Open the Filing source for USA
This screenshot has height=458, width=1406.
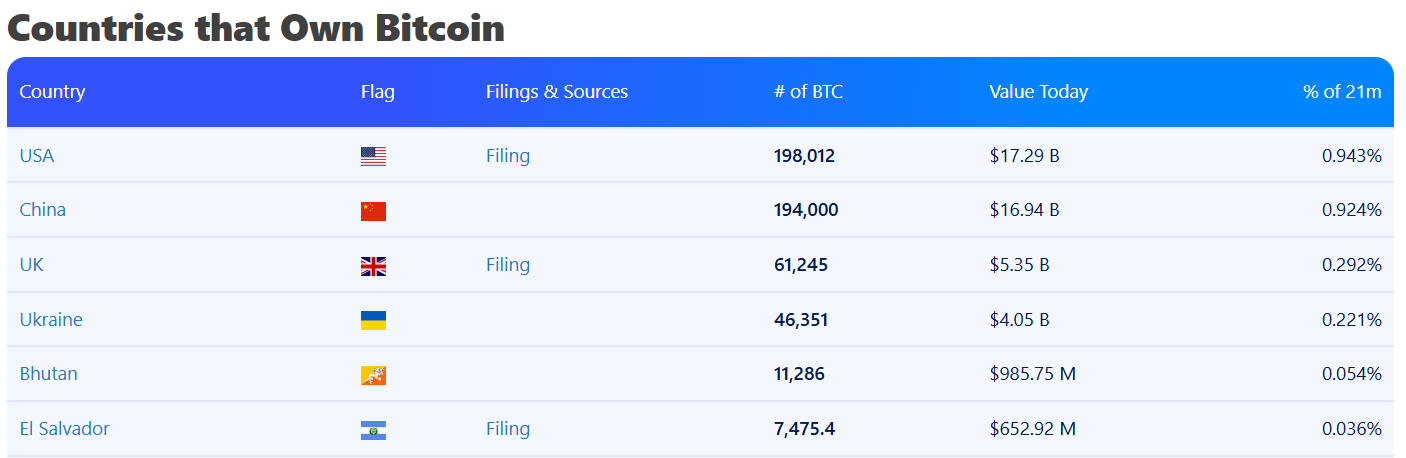click(x=508, y=156)
